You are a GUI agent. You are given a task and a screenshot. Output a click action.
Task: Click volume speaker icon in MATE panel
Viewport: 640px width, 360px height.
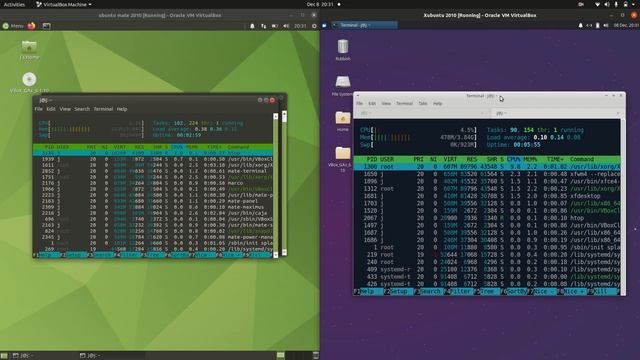[x=286, y=26]
